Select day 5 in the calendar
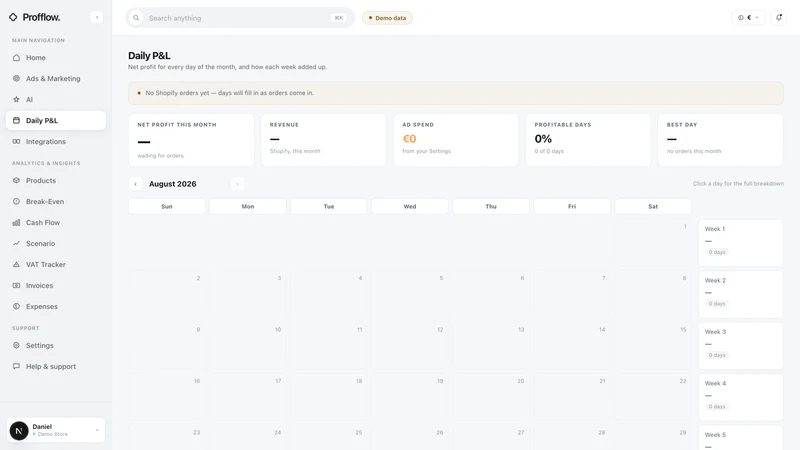 [x=410, y=294]
